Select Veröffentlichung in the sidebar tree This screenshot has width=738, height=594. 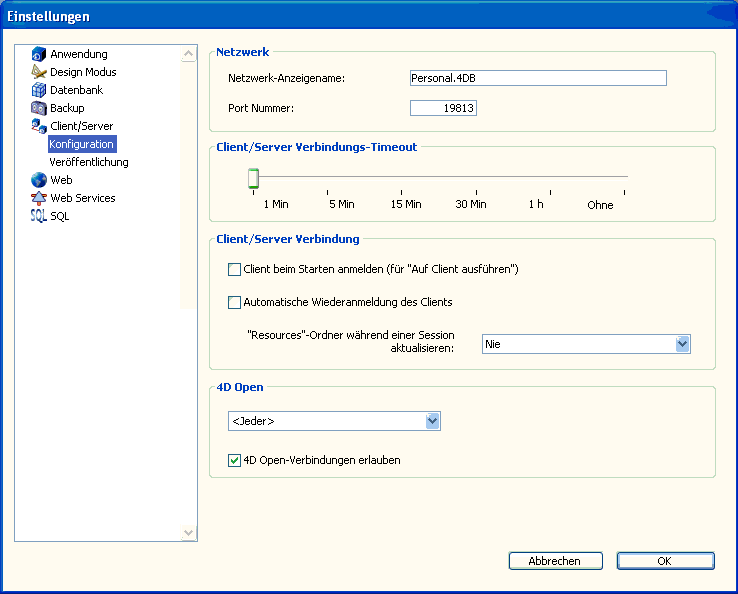[89, 162]
